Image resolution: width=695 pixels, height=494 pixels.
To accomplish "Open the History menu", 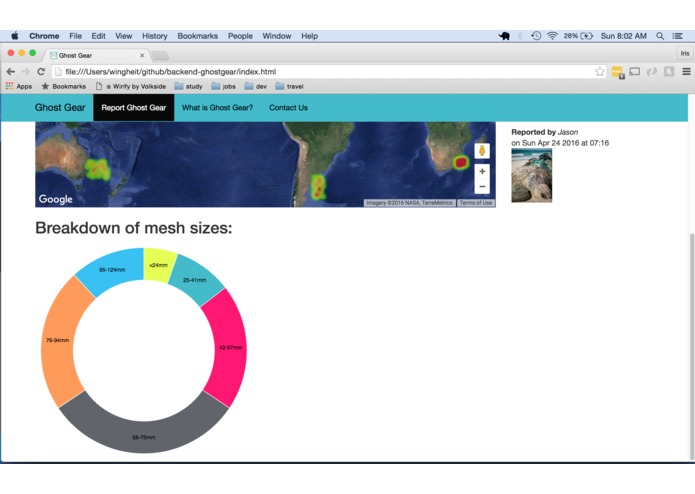I will tap(155, 36).
